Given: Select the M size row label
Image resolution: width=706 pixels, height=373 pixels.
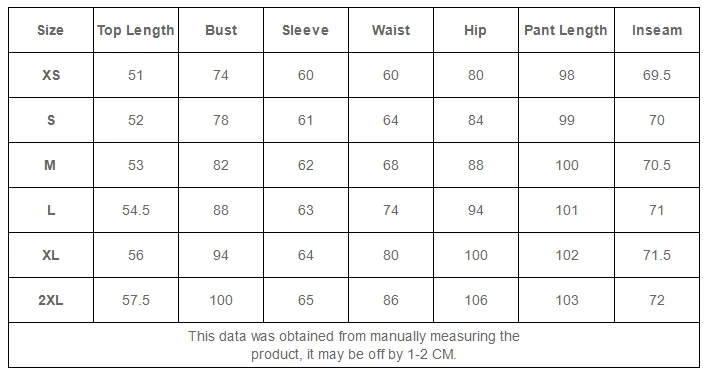Looking at the screenshot, I should point(50,165).
